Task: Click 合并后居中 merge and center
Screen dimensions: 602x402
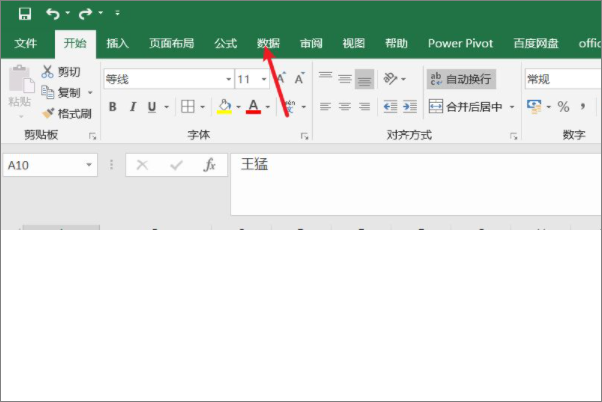Action: tap(465, 107)
